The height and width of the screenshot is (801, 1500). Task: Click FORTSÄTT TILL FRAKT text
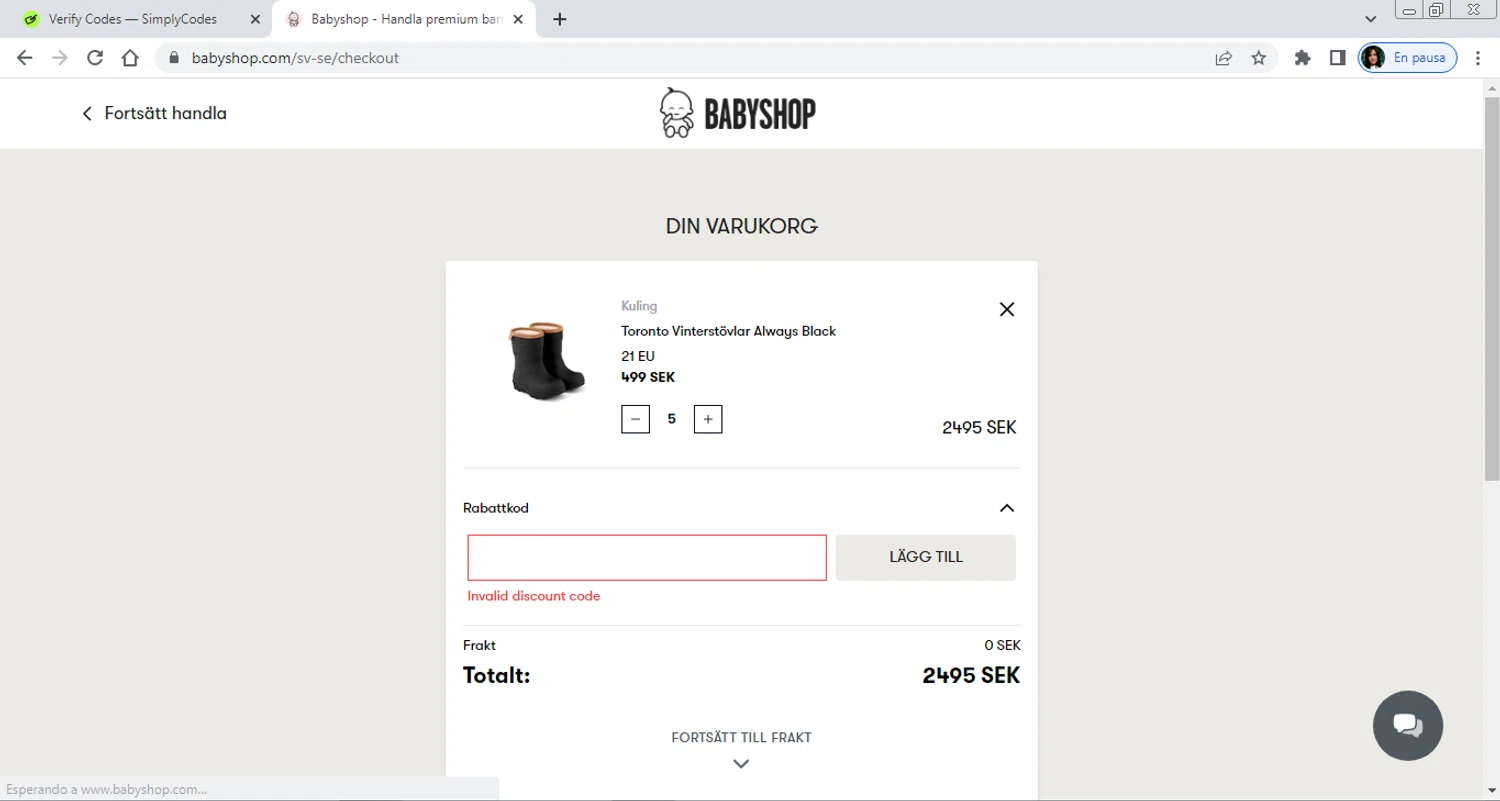click(741, 738)
